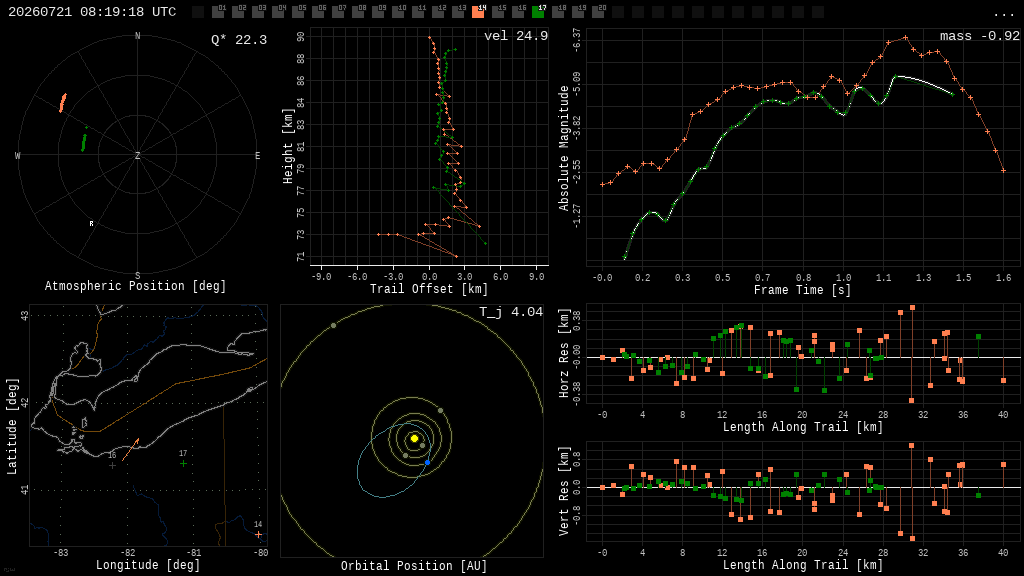Enable the gray station 16 box
1024x576 pixels.
point(519,11)
